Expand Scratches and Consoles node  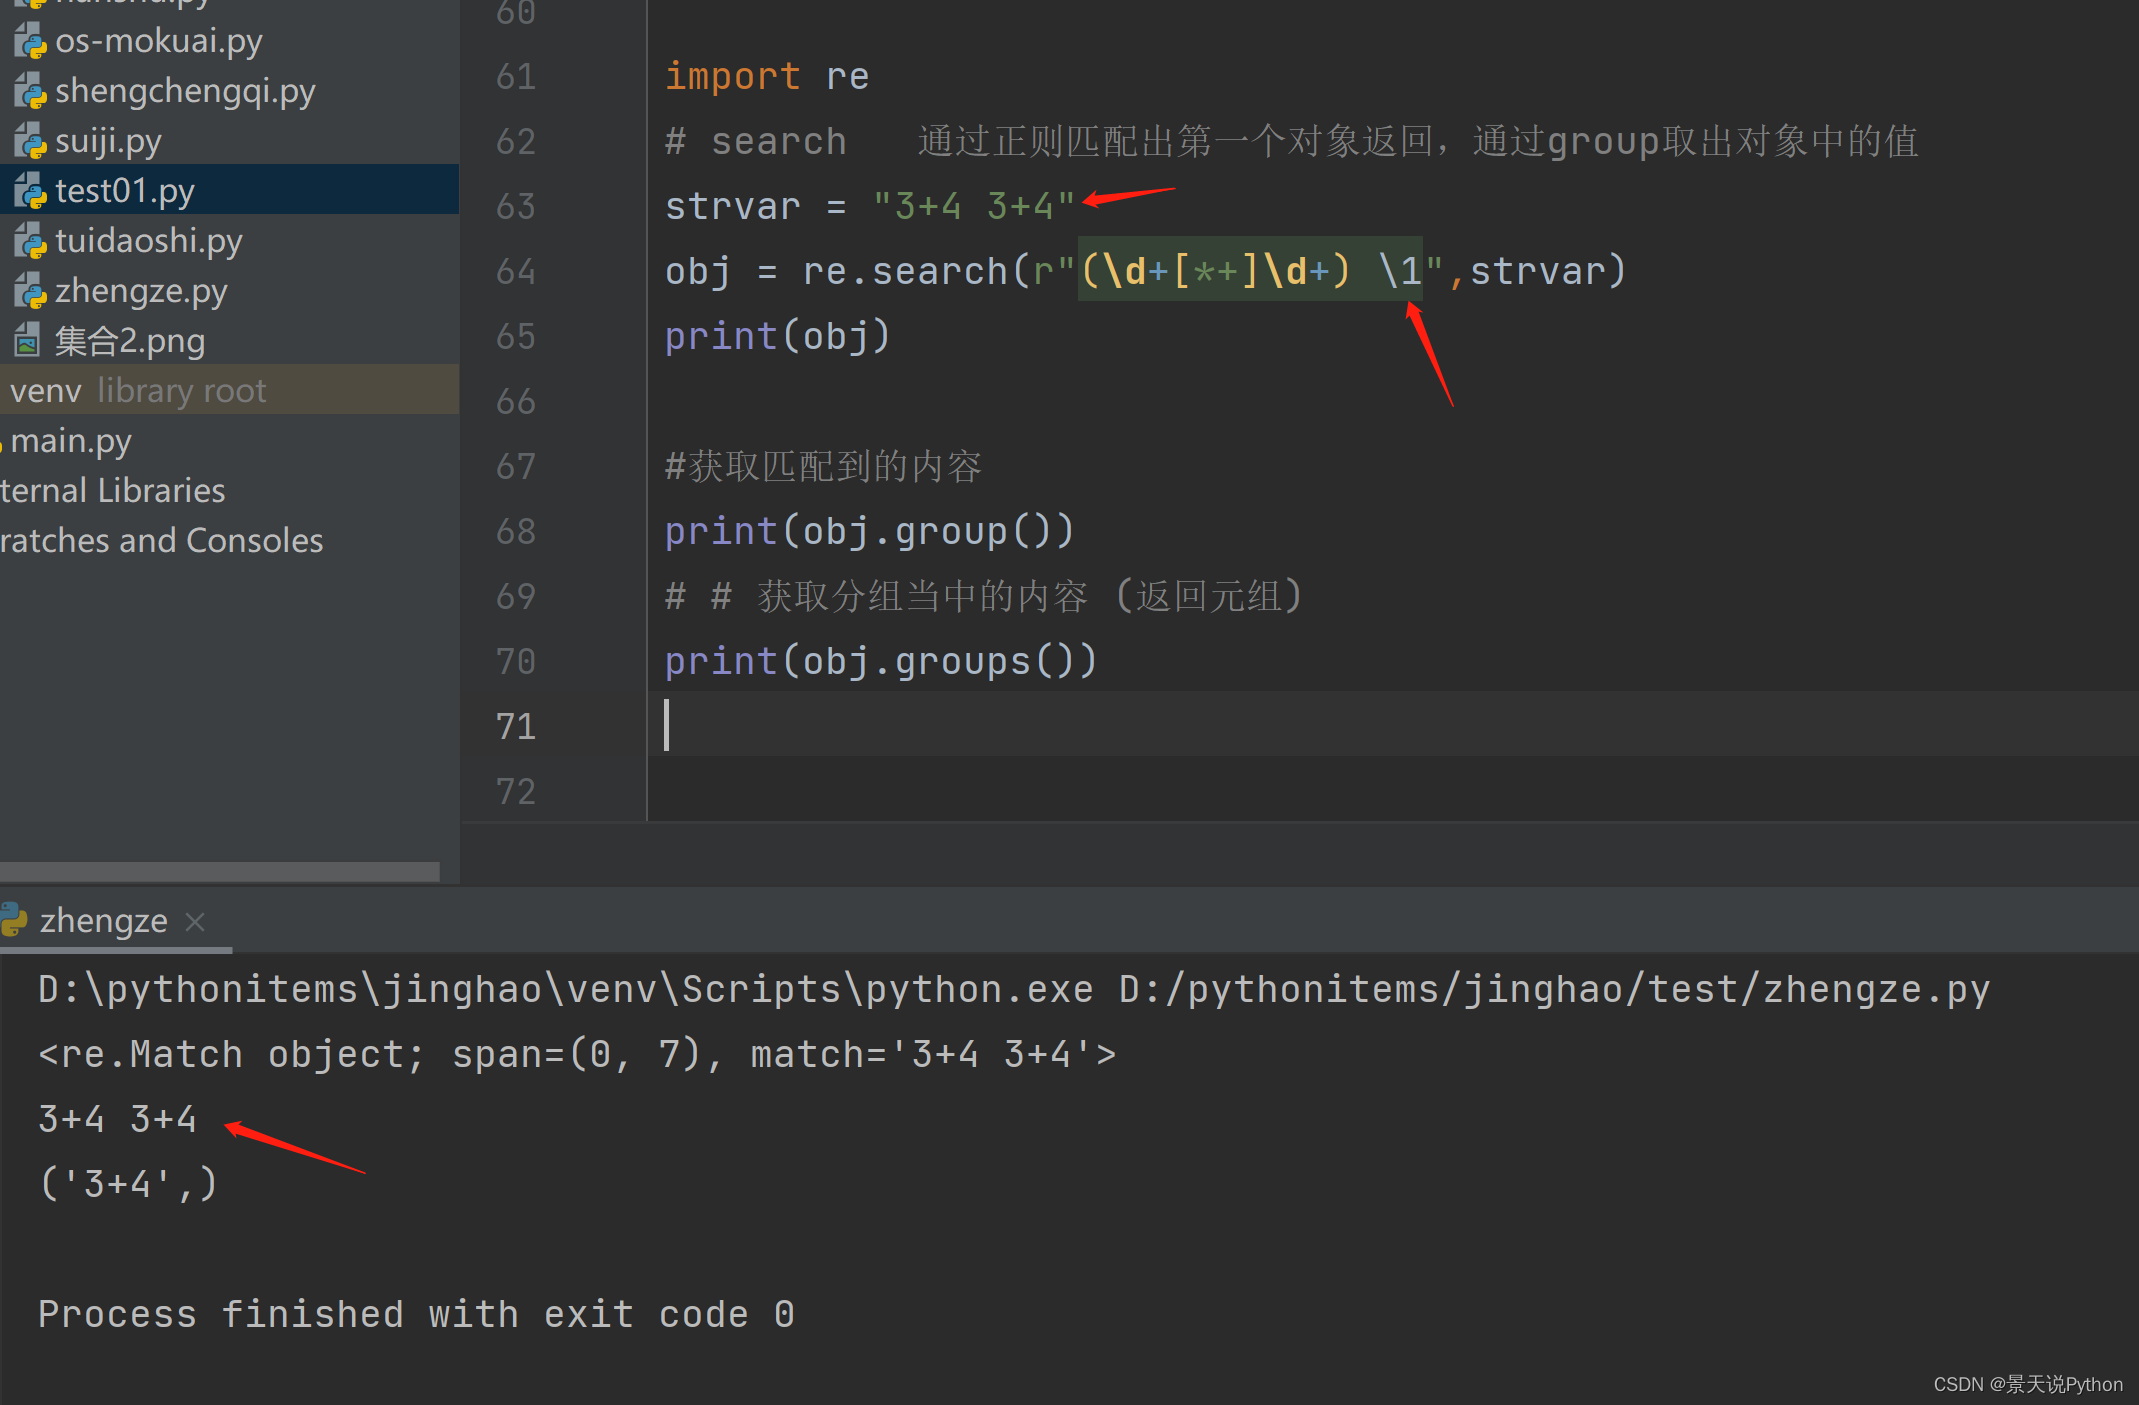tap(161, 540)
